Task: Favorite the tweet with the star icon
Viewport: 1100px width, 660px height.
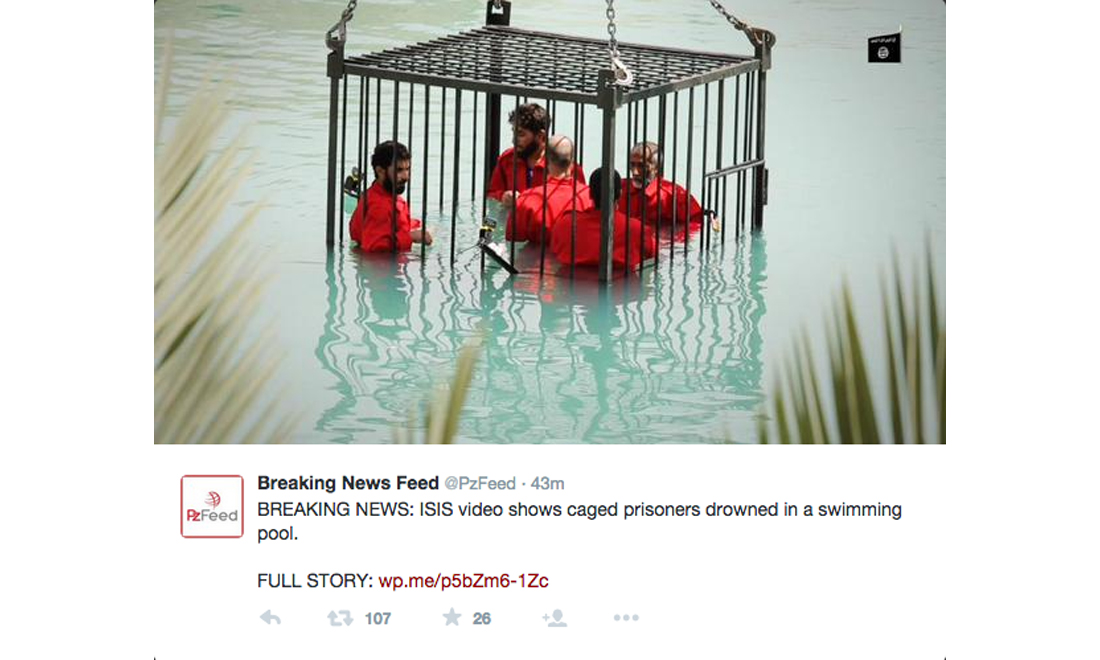Action: [x=452, y=617]
